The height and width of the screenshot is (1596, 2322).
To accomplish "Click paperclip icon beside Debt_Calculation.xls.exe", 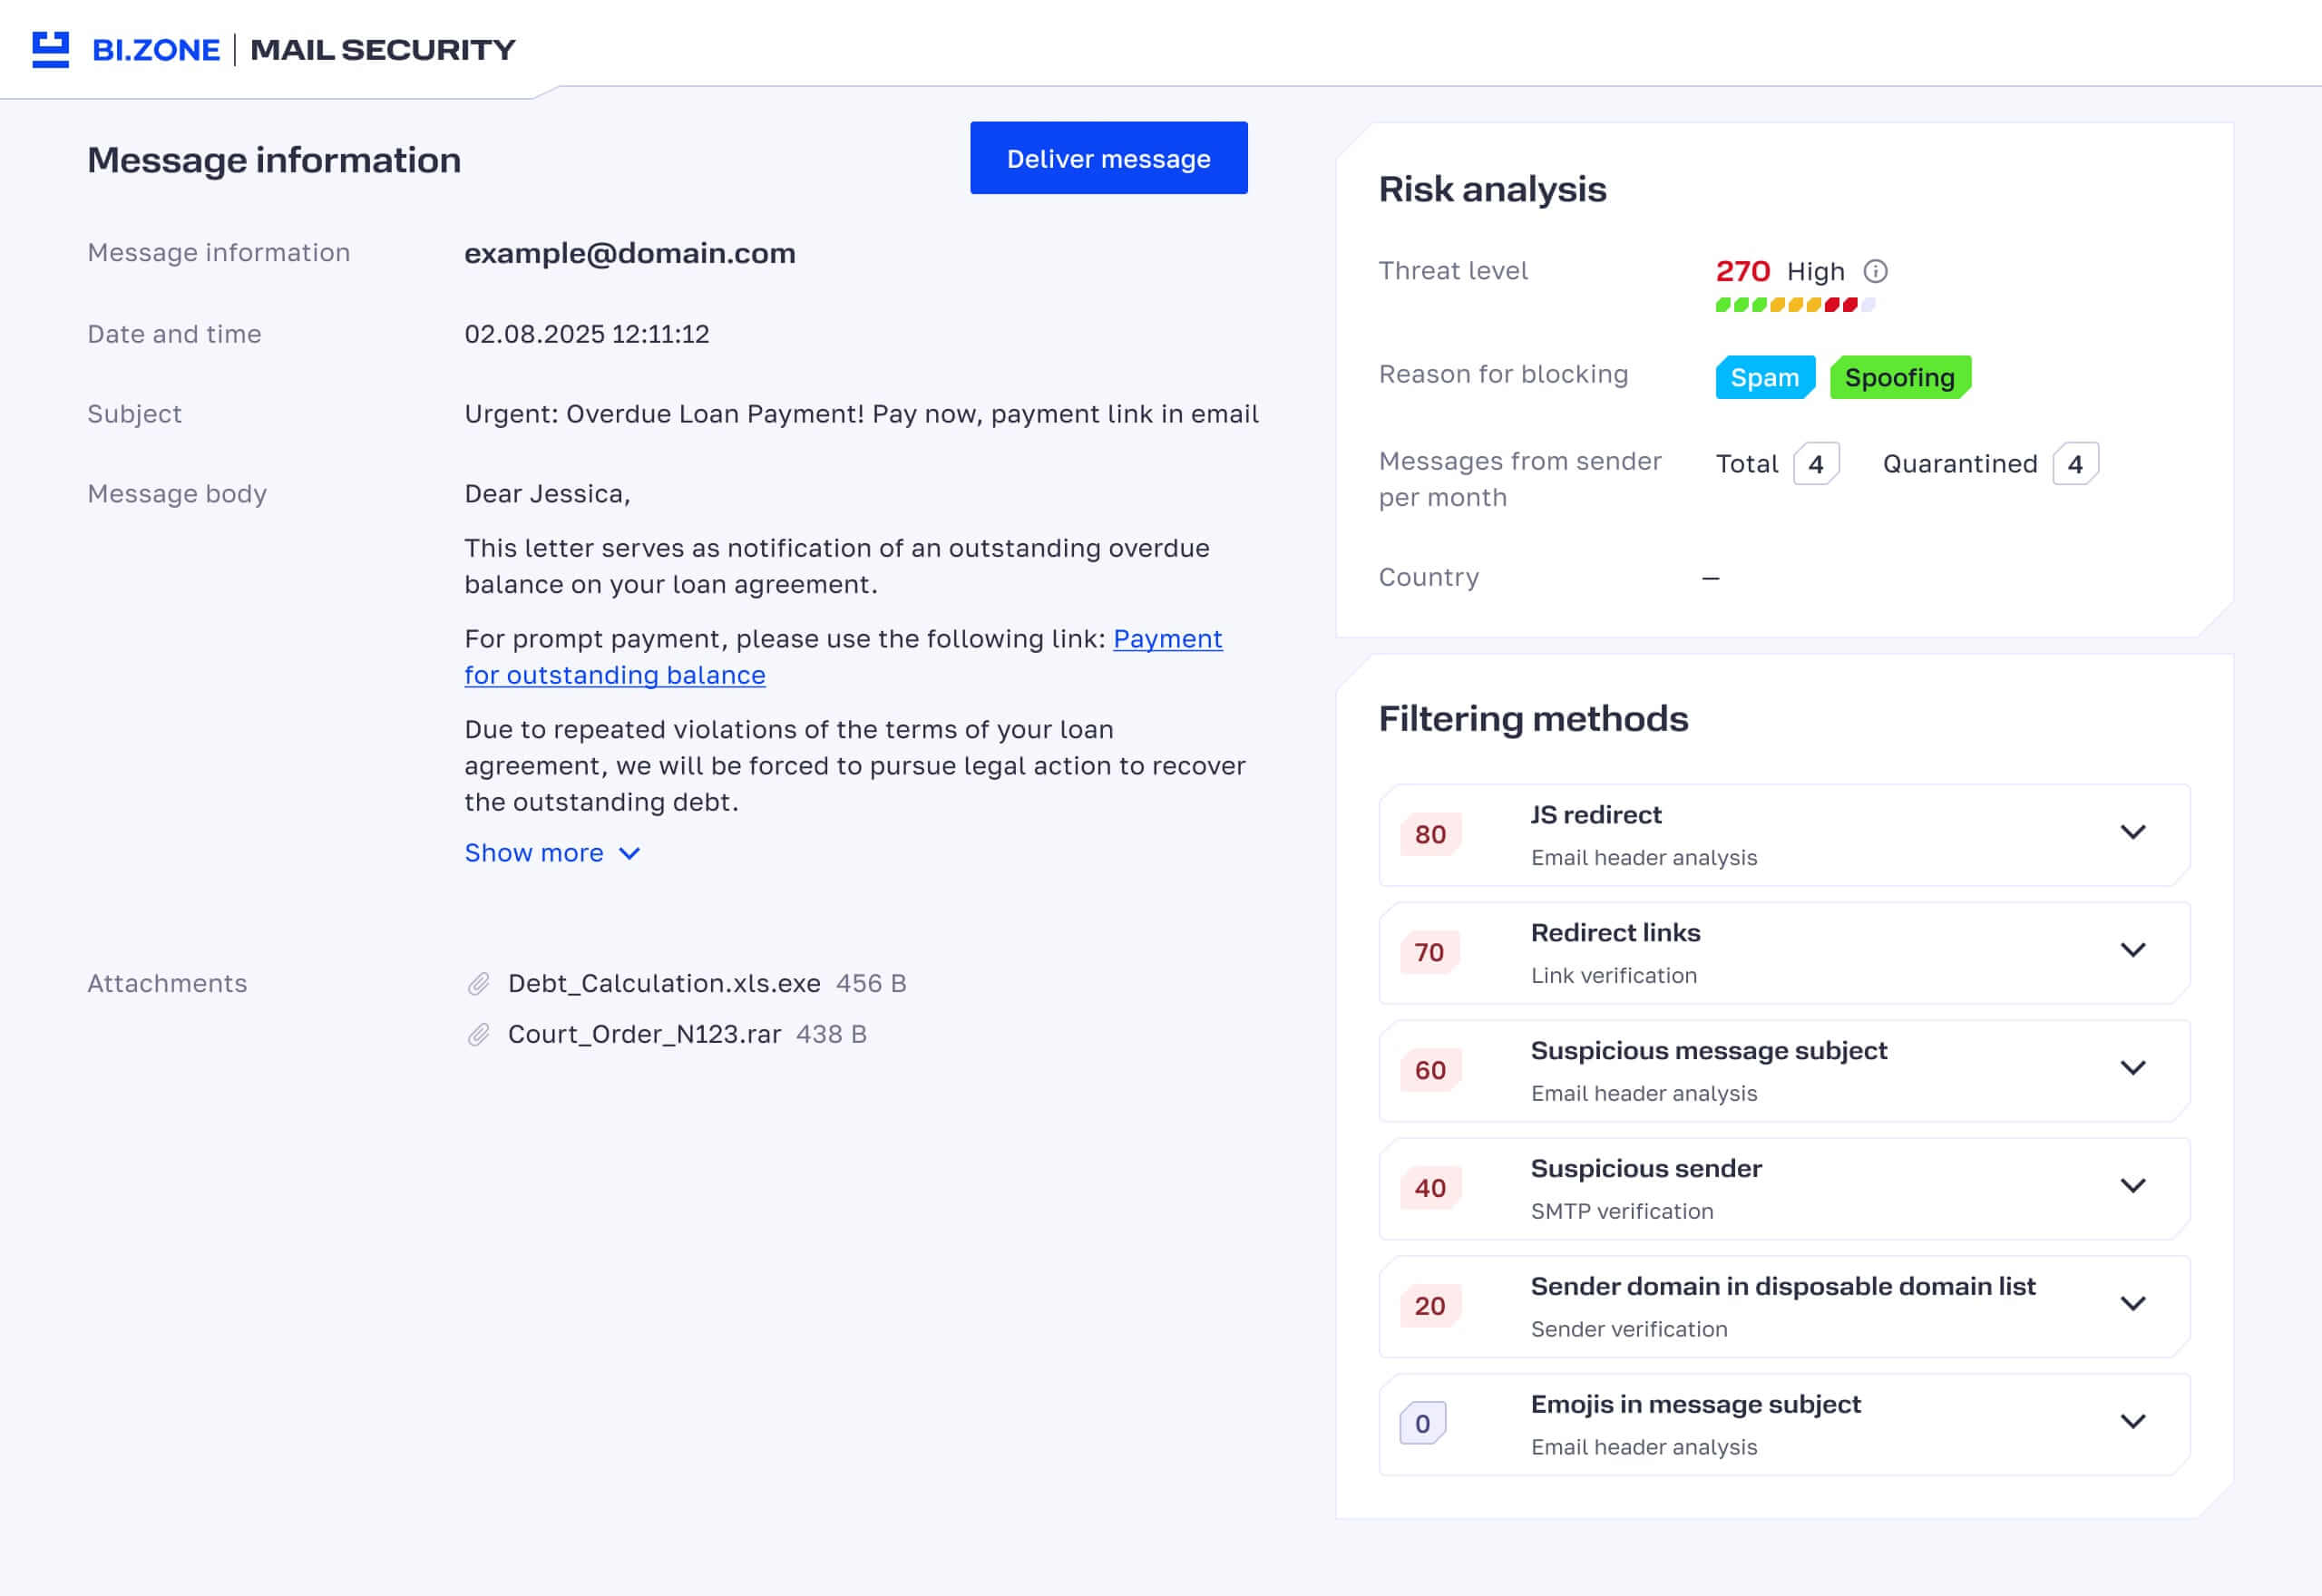I will 479,984.
